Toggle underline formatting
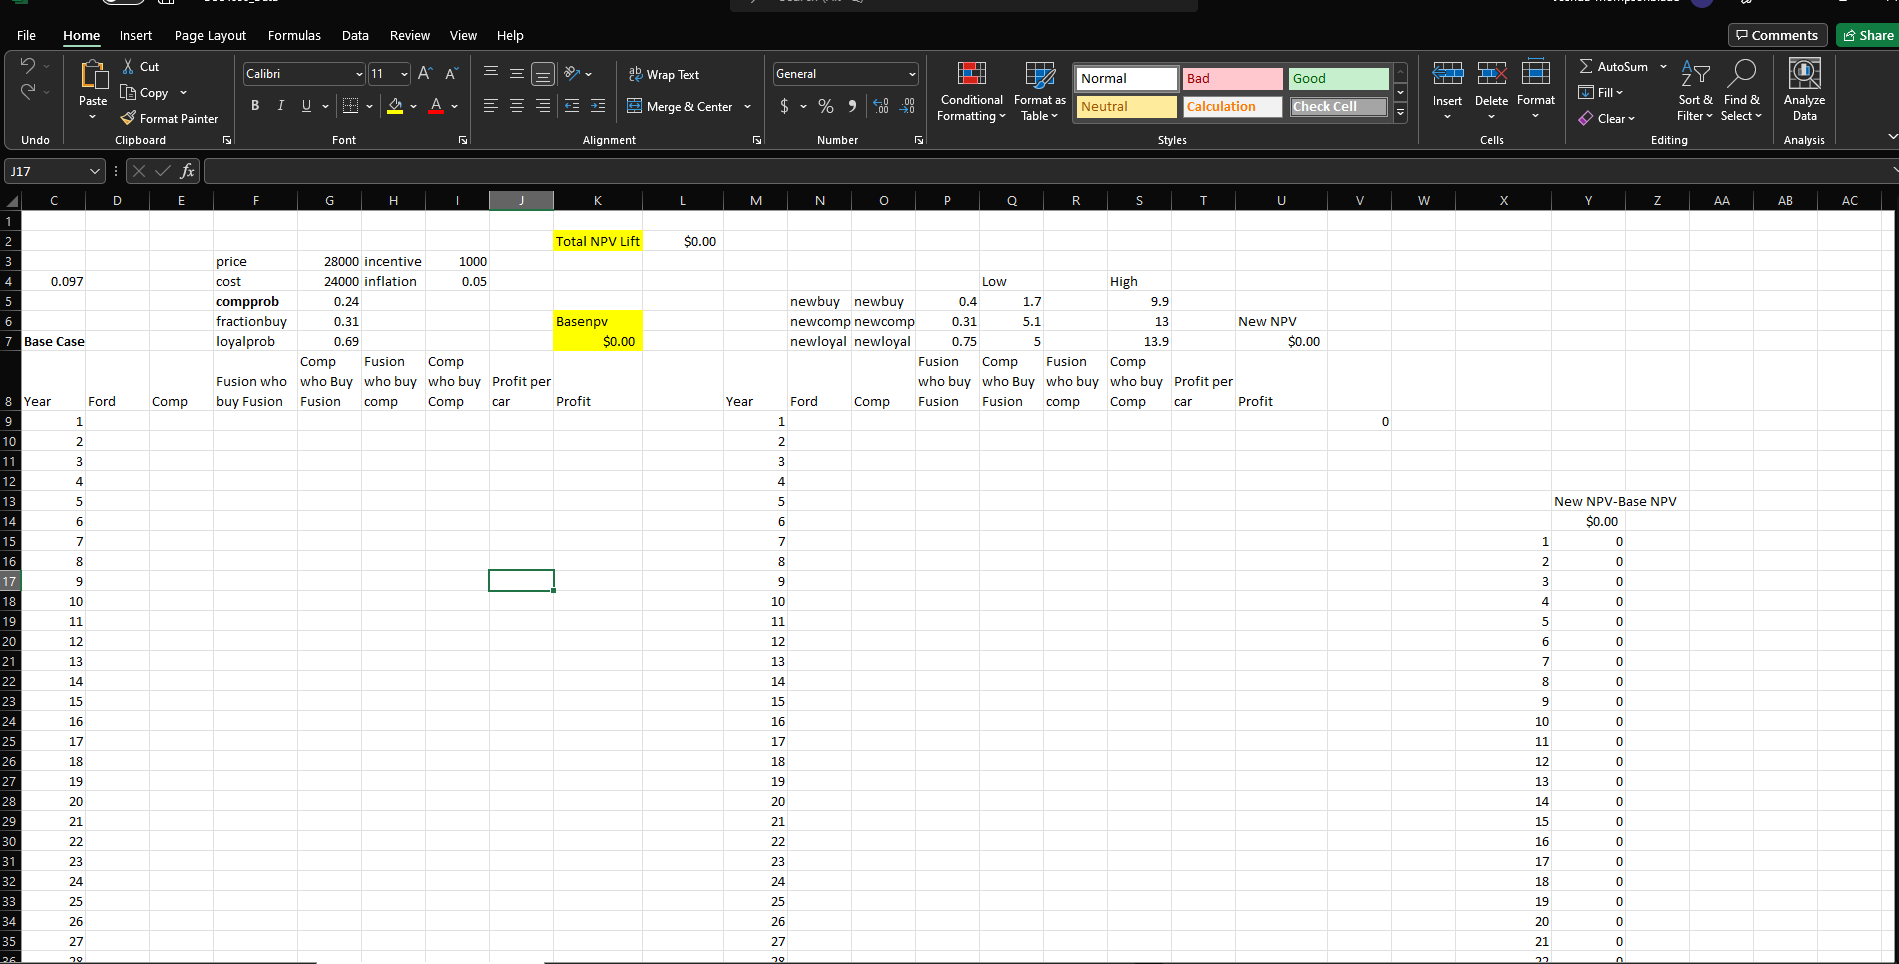1899x964 pixels. (305, 105)
